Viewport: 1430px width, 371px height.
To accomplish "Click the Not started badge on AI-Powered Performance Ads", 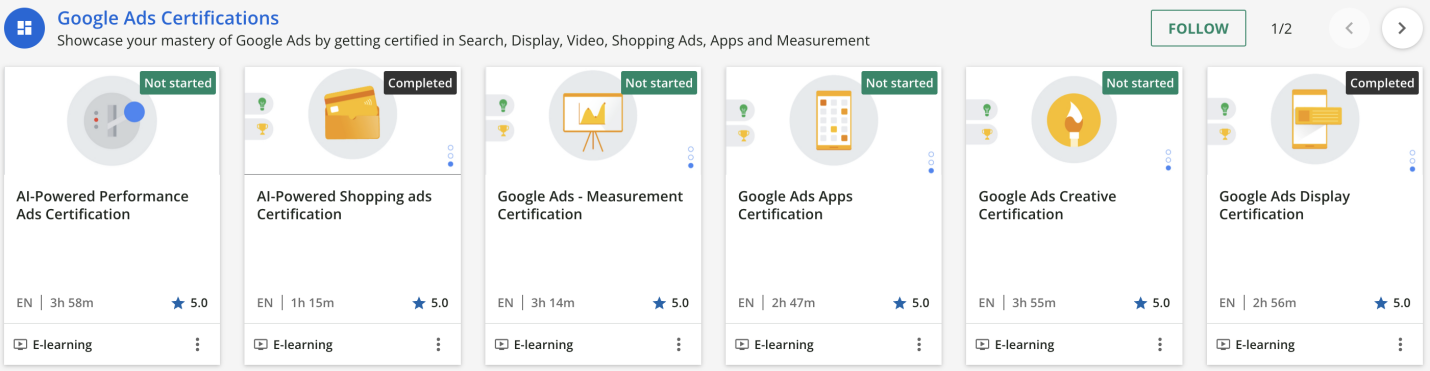I will point(178,83).
